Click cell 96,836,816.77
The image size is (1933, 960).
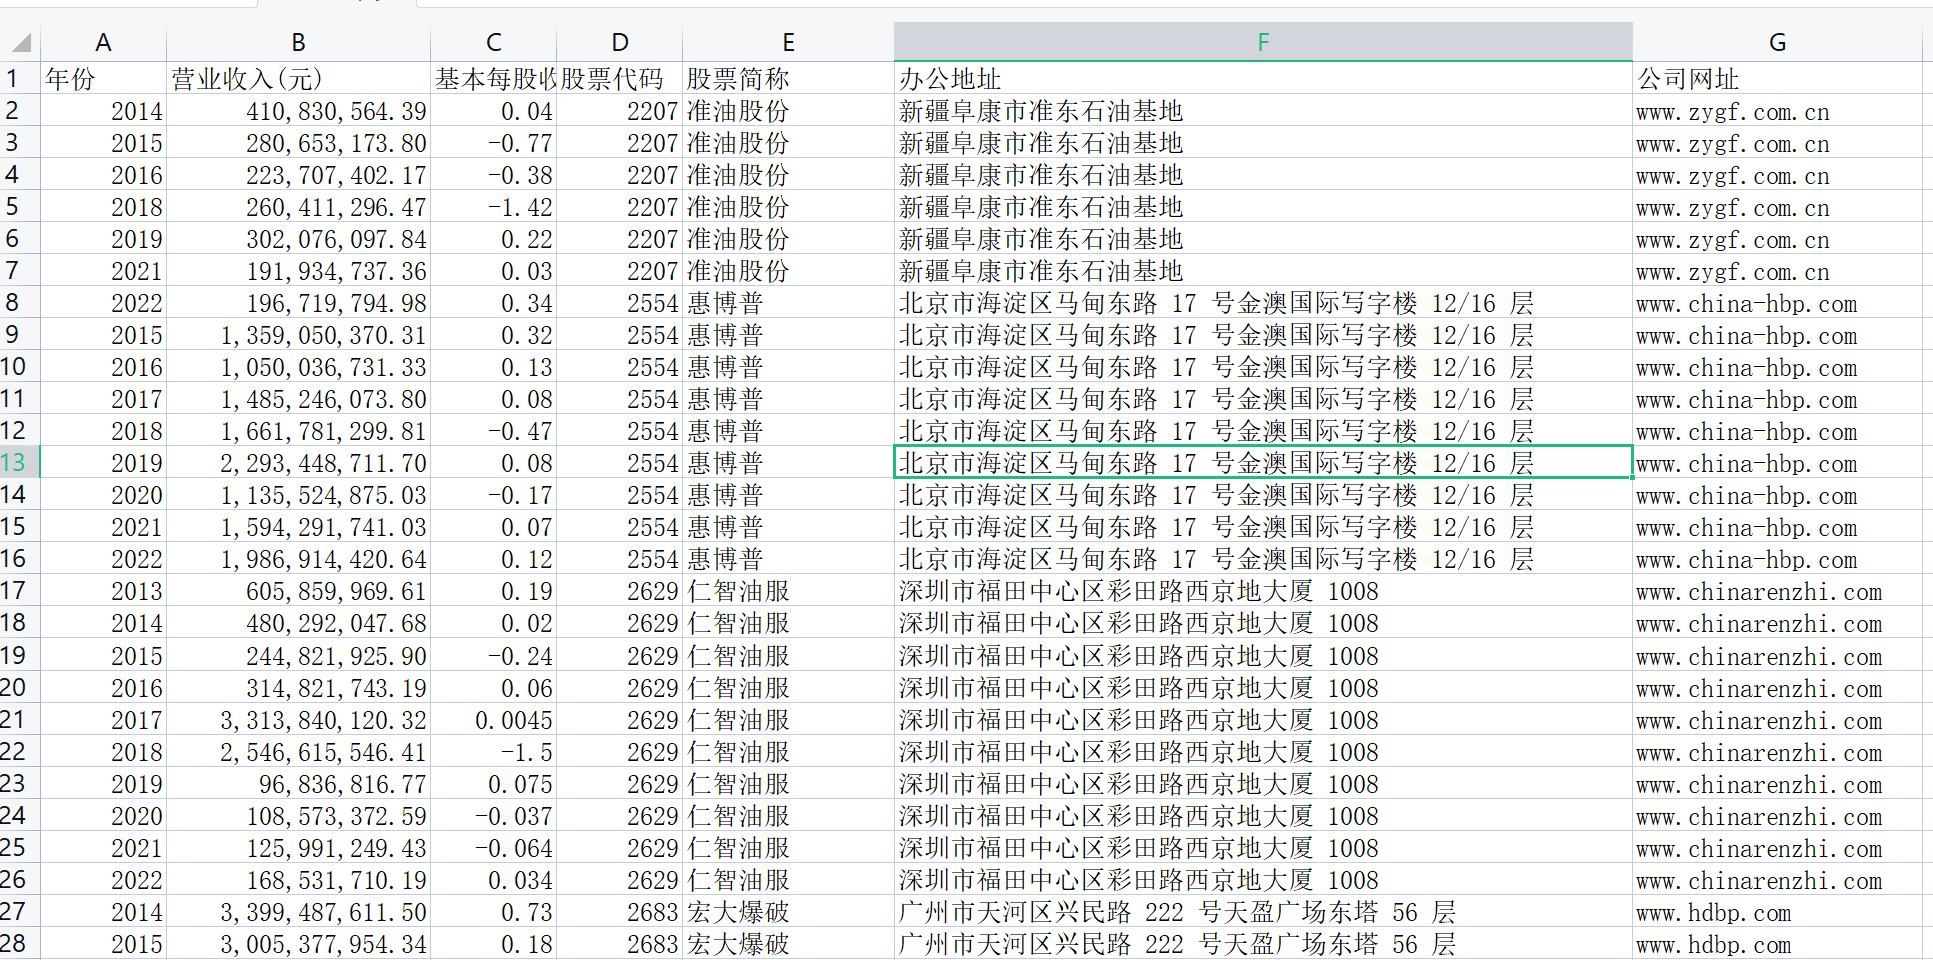tap(298, 784)
